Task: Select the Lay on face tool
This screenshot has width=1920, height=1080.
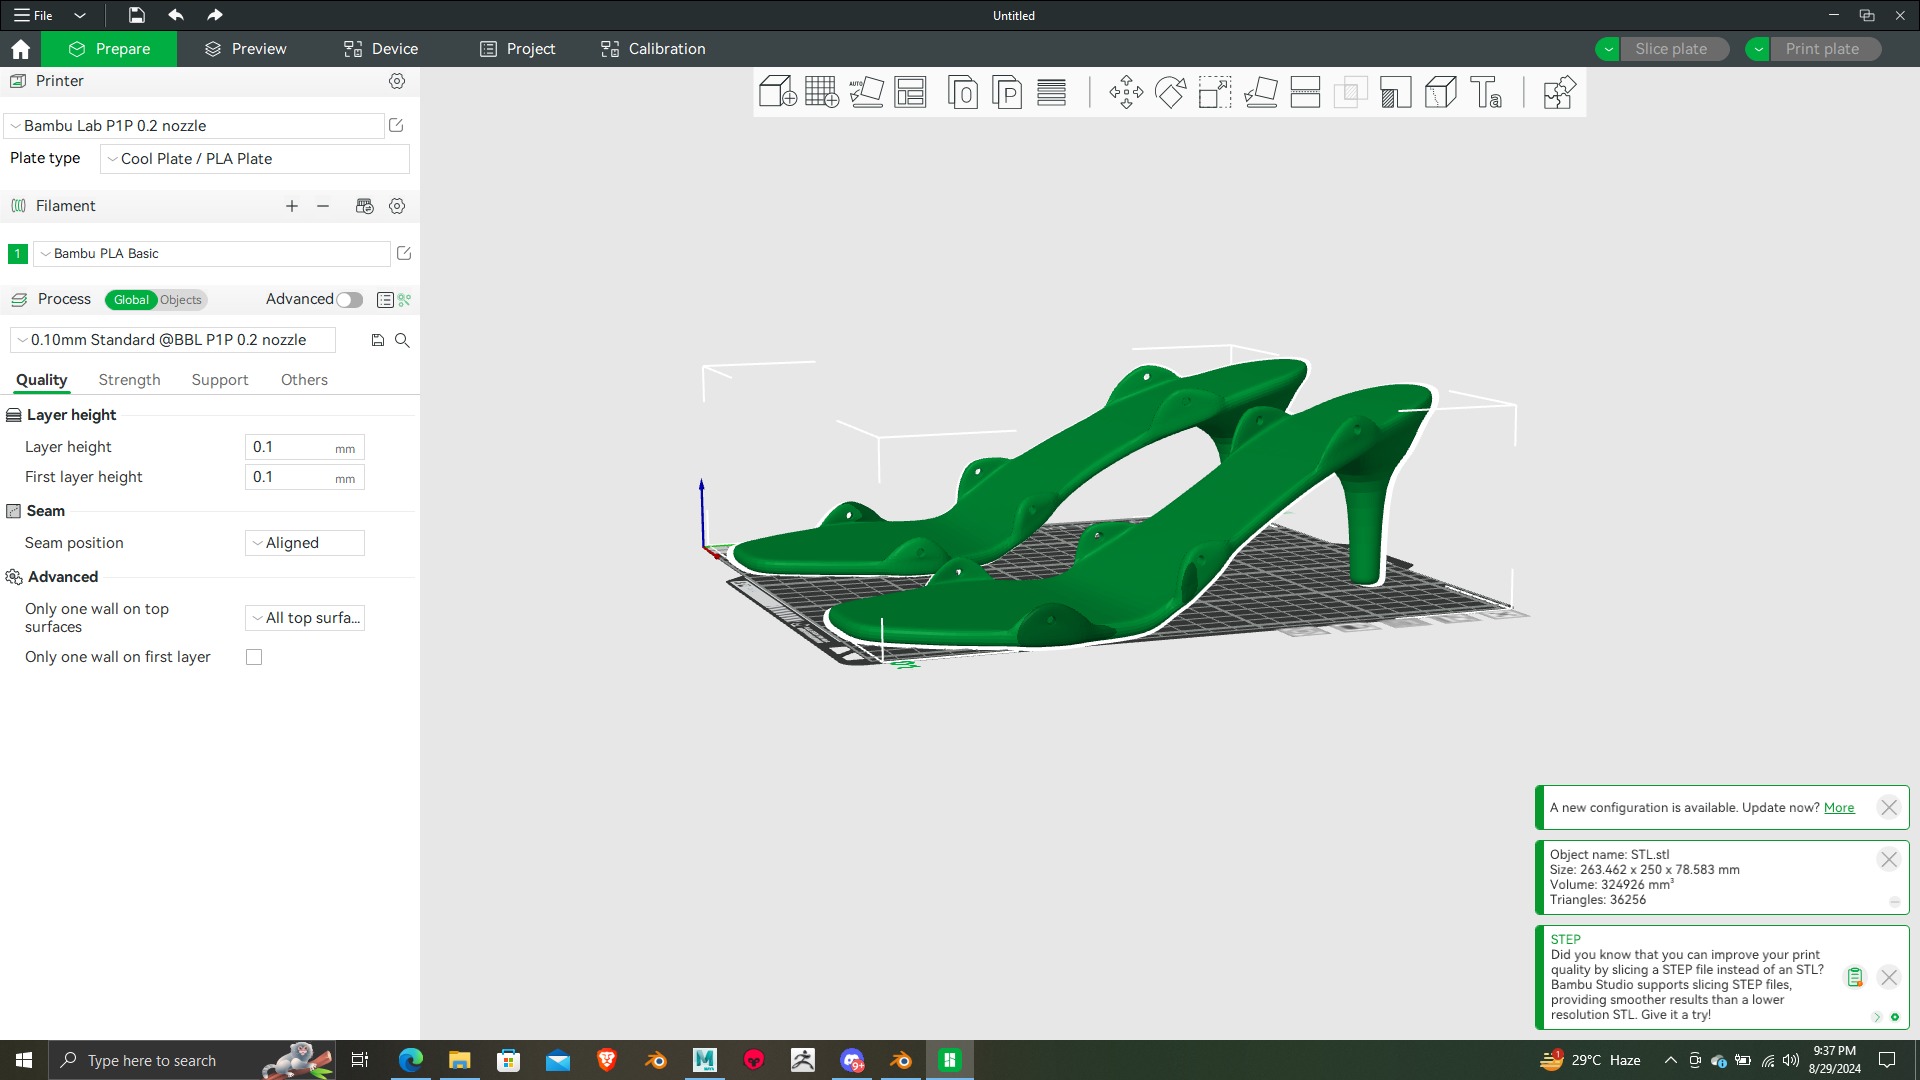Action: [1260, 92]
